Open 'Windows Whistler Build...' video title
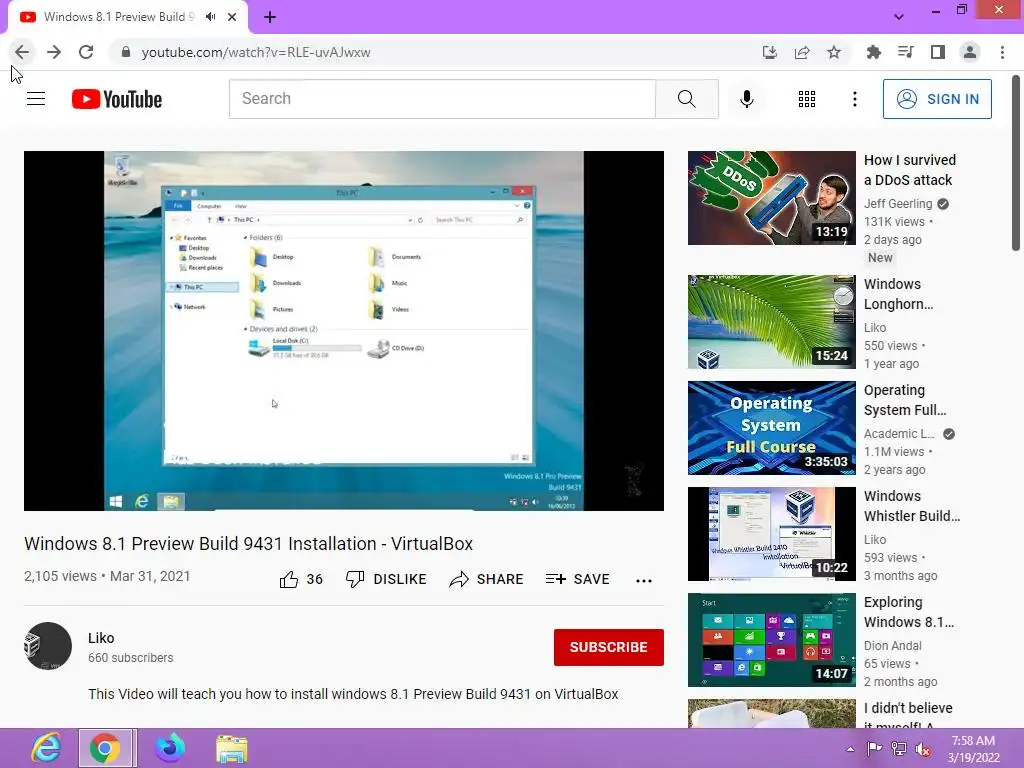The width and height of the screenshot is (1024, 768). [x=912, y=506]
